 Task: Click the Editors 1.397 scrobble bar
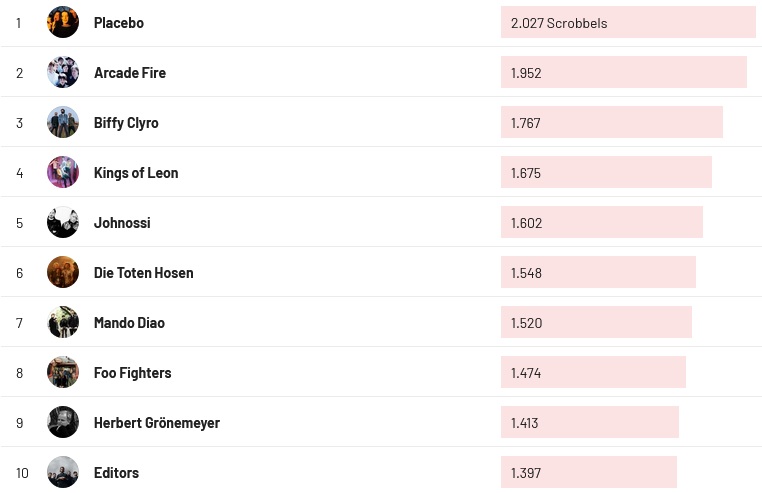coord(589,472)
